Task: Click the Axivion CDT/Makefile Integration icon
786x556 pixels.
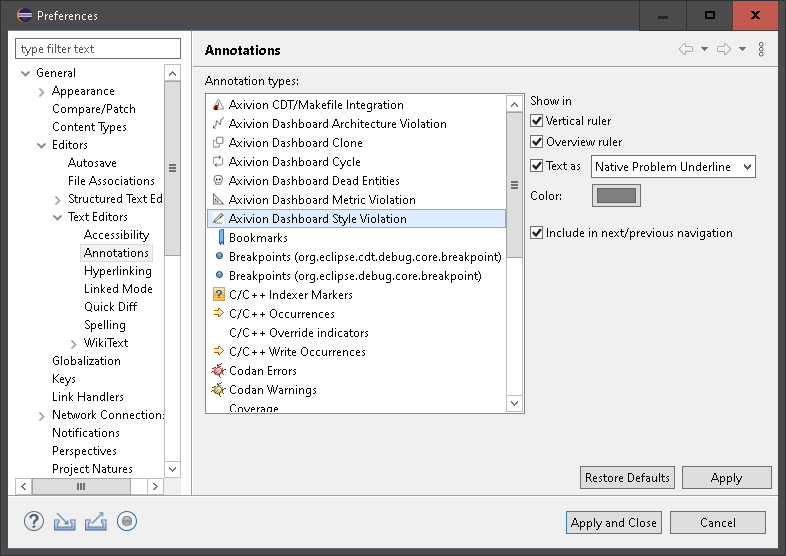Action: pyautogui.click(x=218, y=105)
